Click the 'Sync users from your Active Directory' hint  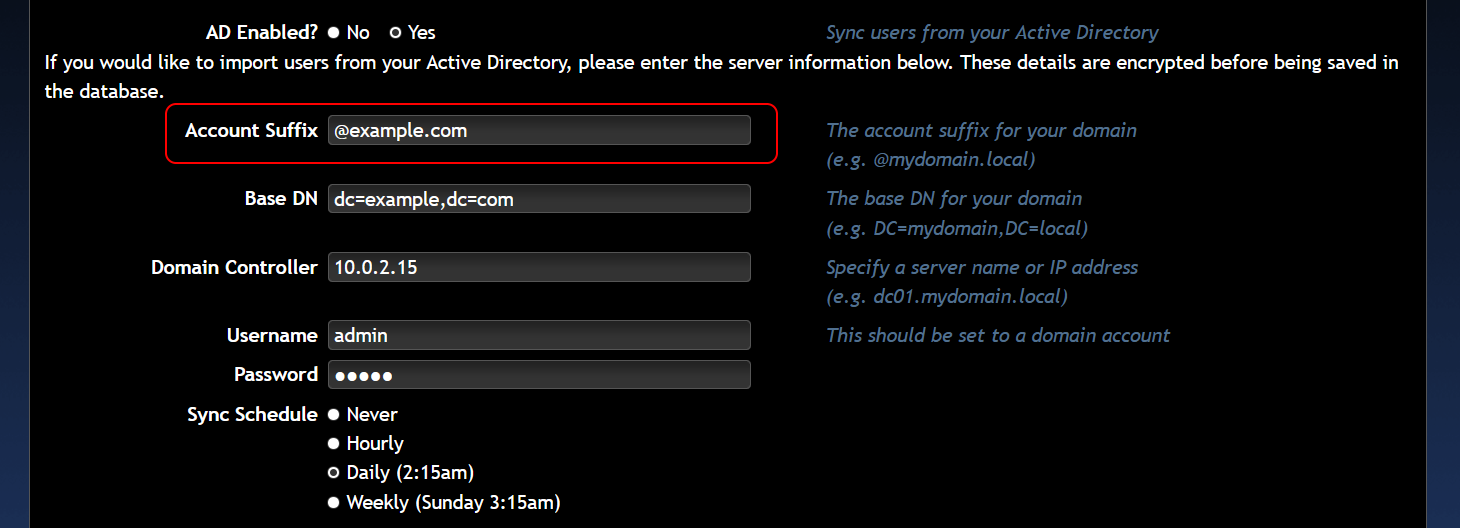pyautogui.click(x=992, y=33)
